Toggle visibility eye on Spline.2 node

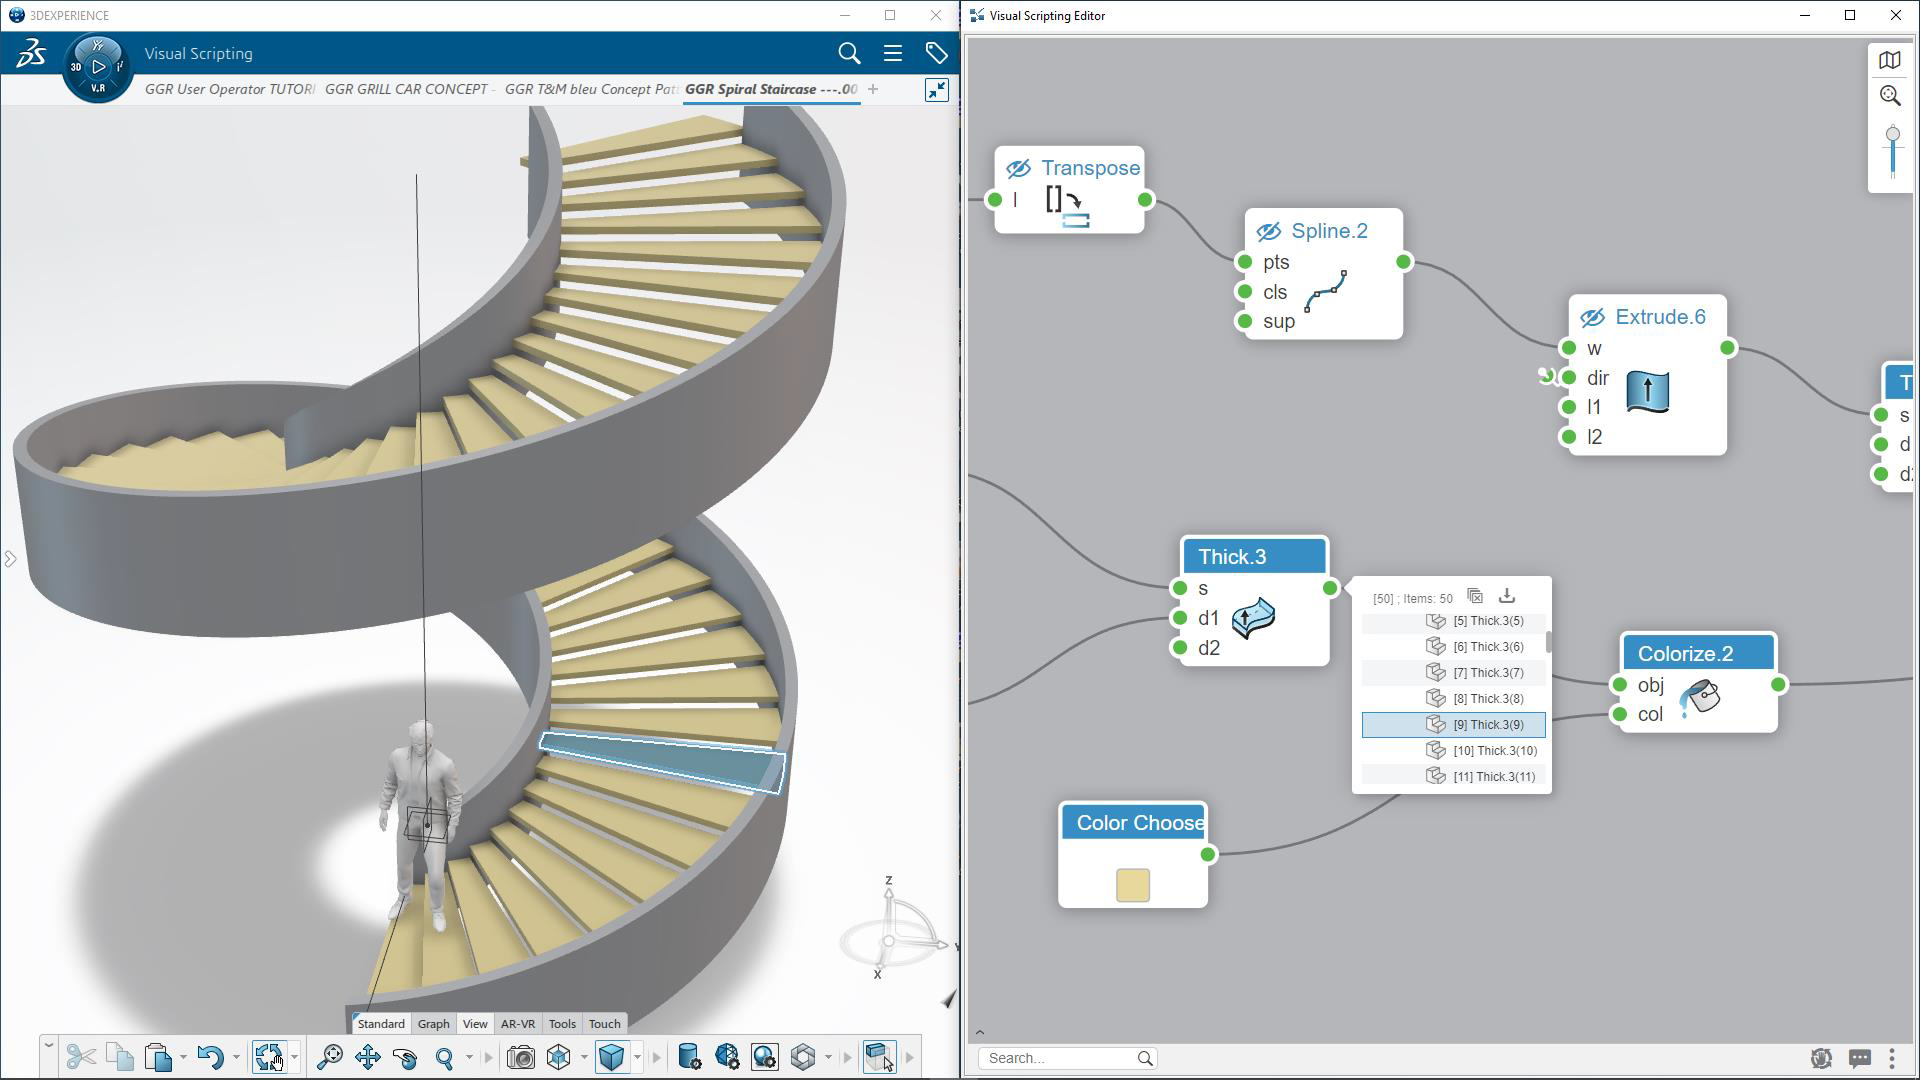1268,231
